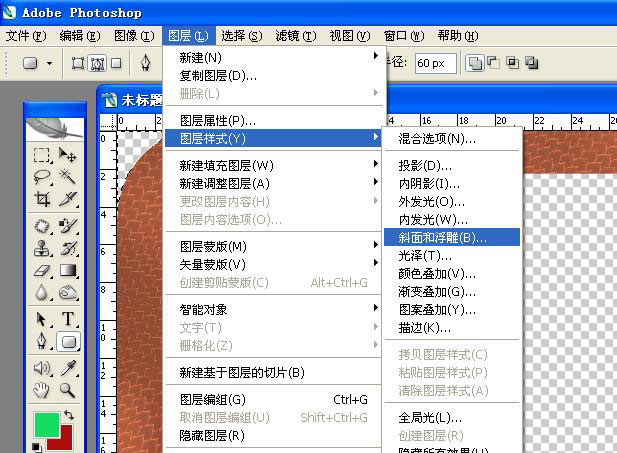Expand 矢量蒙版(V) submenu
The image size is (617, 453).
click(x=274, y=264)
